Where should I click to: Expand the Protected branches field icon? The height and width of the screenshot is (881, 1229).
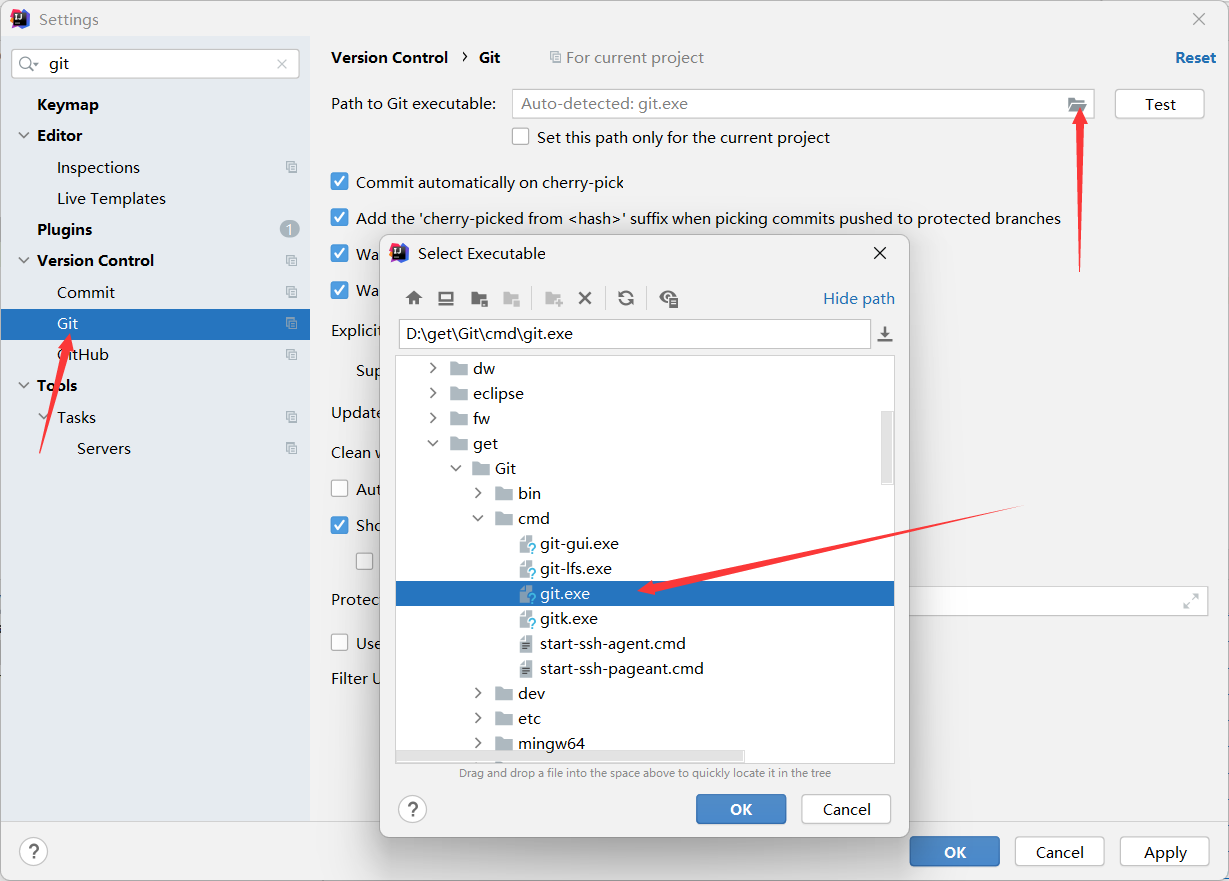tap(1191, 601)
